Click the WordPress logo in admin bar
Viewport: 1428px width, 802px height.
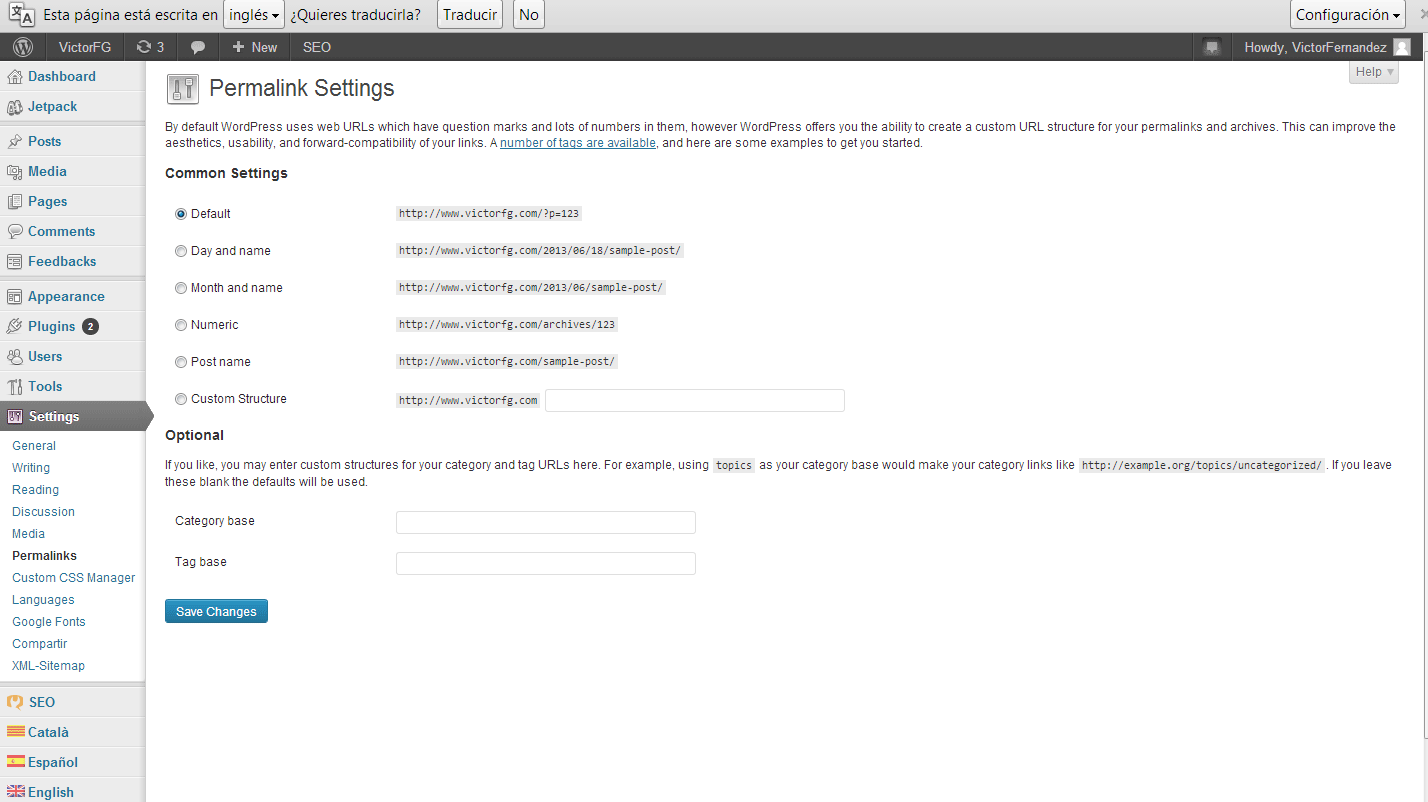(23, 47)
